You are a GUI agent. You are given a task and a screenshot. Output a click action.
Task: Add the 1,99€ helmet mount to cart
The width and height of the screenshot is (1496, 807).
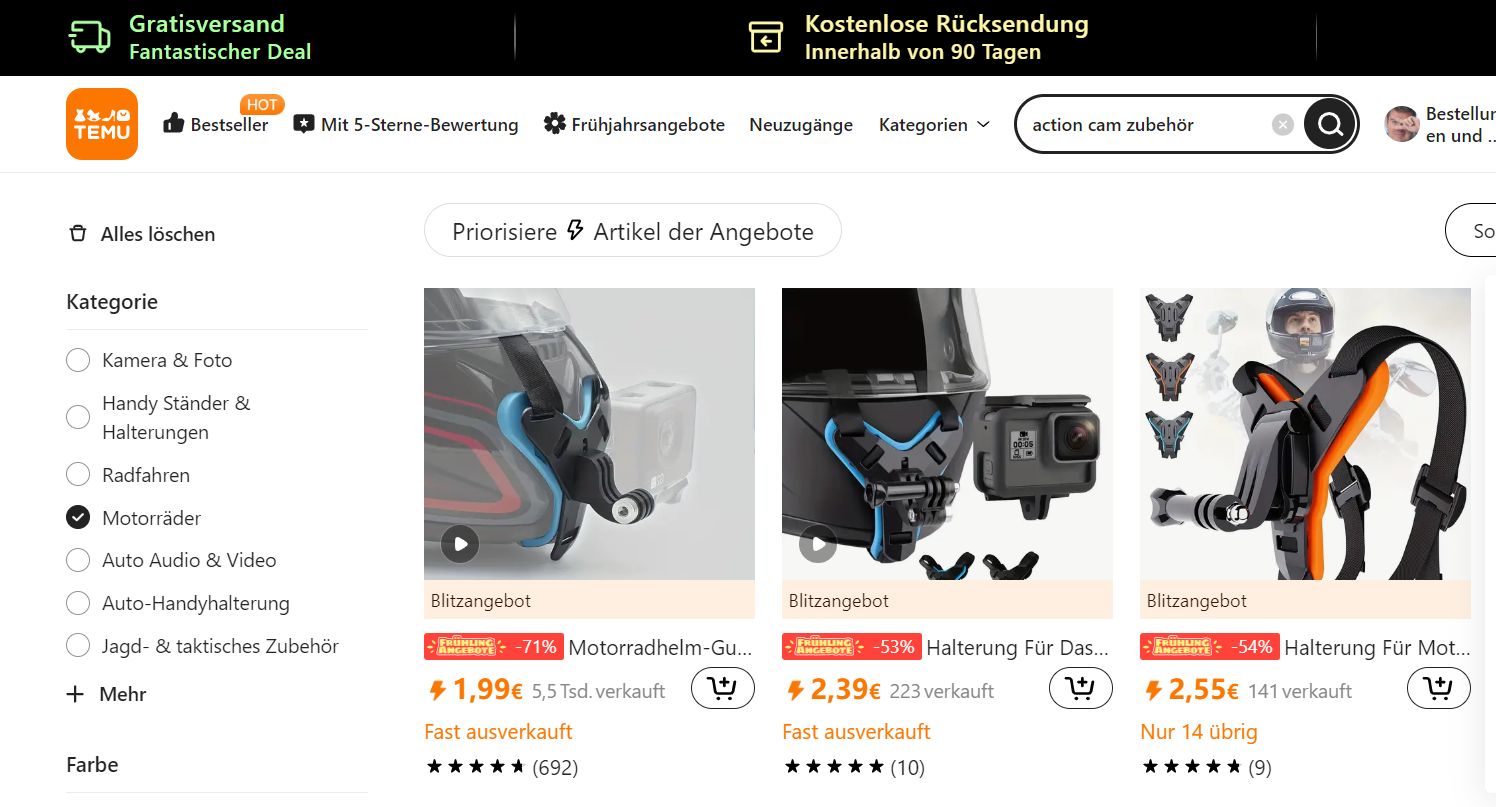coord(723,688)
